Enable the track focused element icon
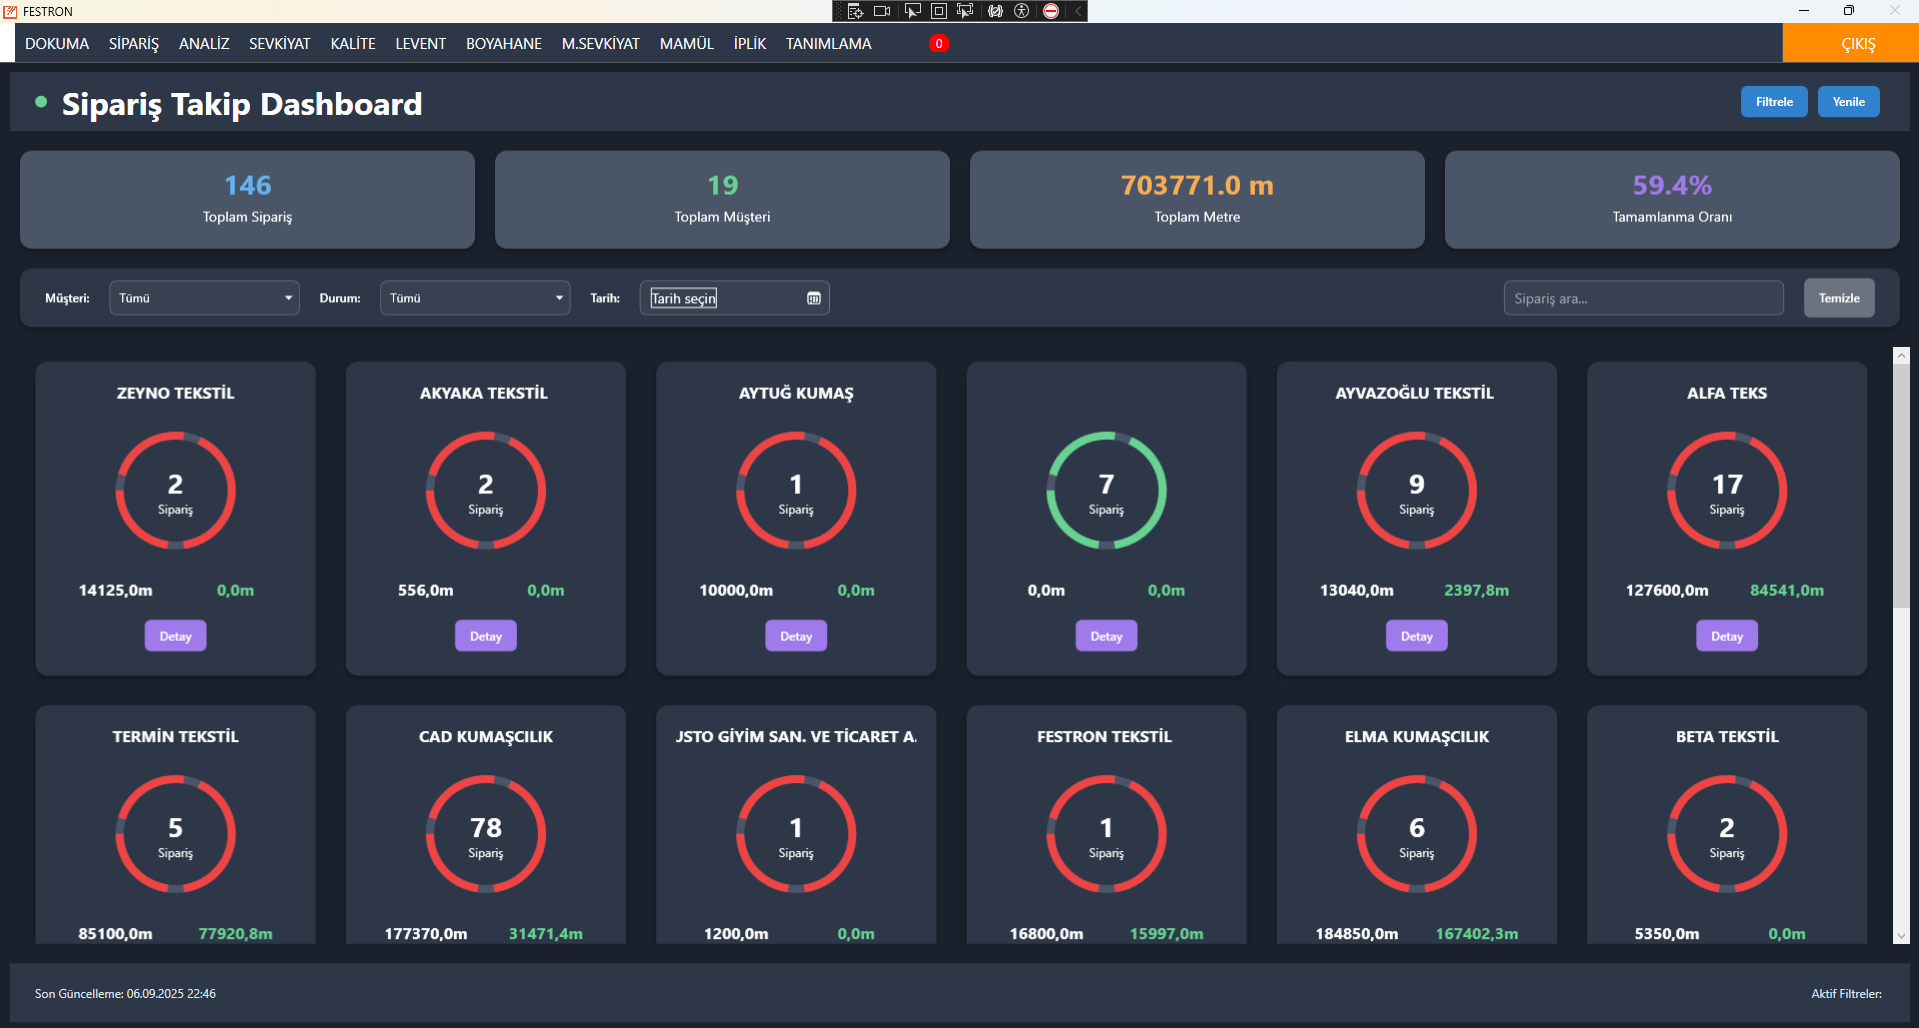 966,11
